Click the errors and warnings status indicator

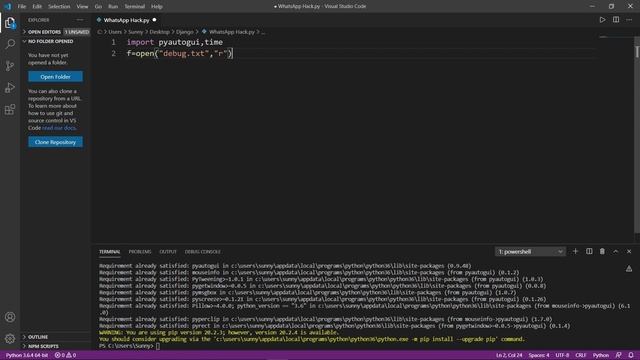tap(65, 355)
